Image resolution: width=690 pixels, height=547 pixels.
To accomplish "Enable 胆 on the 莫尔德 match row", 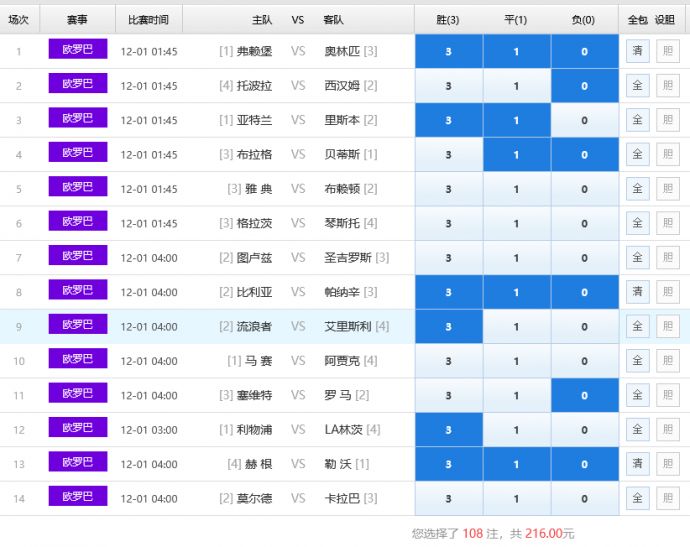I will 667,498.
